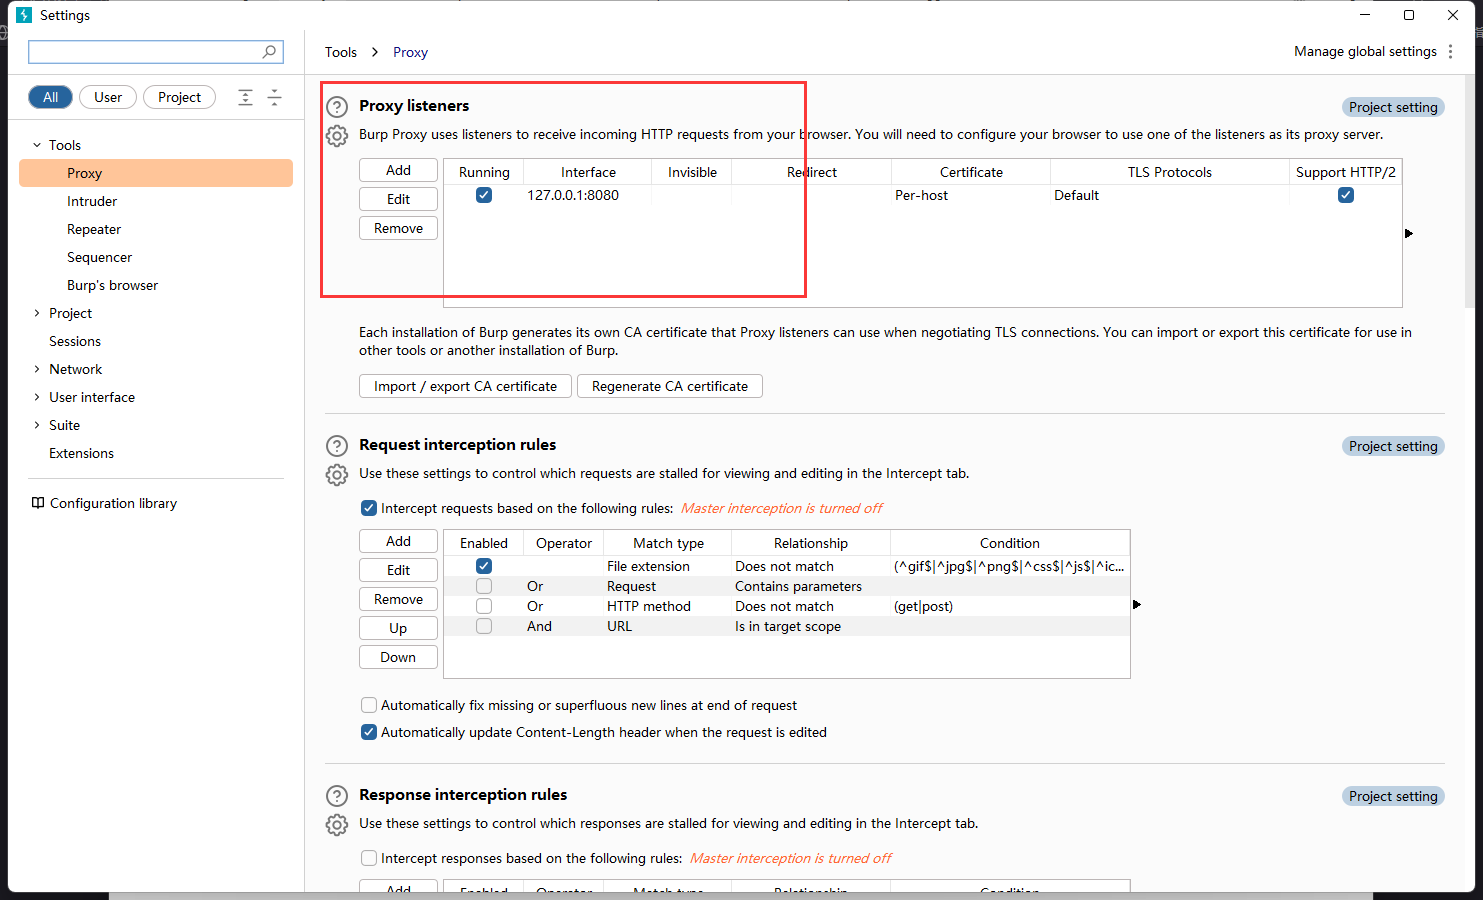Viewport: 1483px width, 900px height.
Task: Enable the HTTP method rule checkbox
Action: [x=484, y=606]
